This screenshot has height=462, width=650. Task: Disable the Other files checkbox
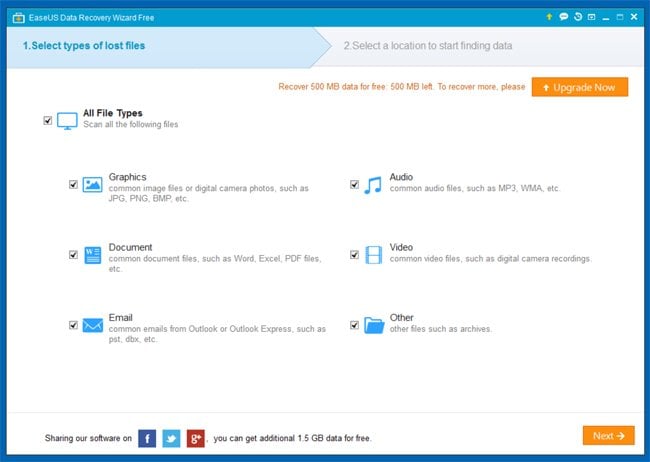354,325
